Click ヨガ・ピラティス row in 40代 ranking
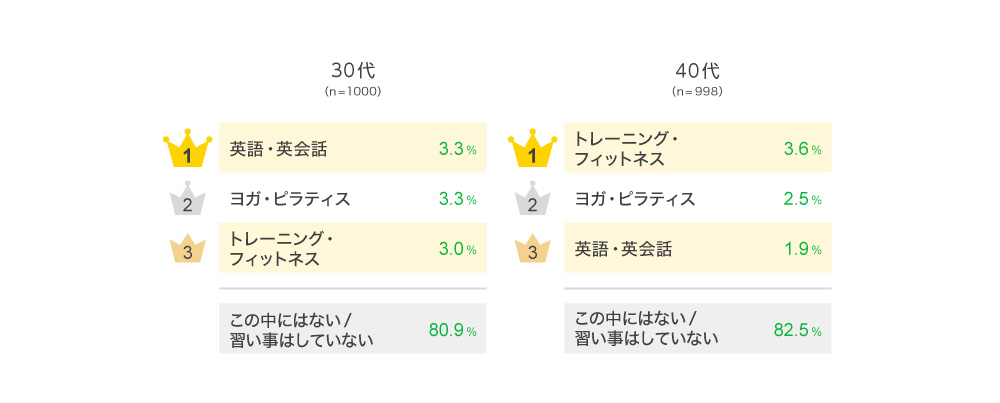Screen dimensions: 1000x403 pos(698,198)
